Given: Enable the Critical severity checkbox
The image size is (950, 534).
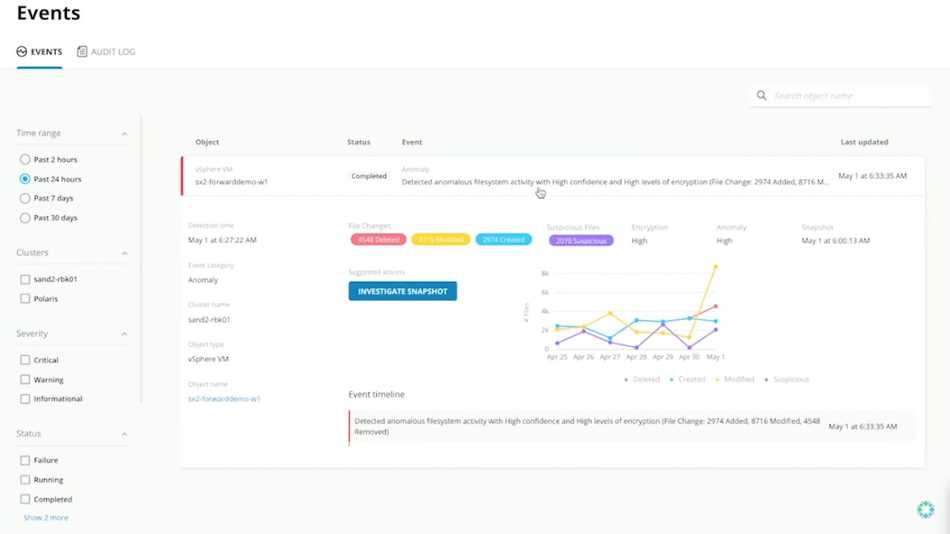Looking at the screenshot, I should (25, 360).
